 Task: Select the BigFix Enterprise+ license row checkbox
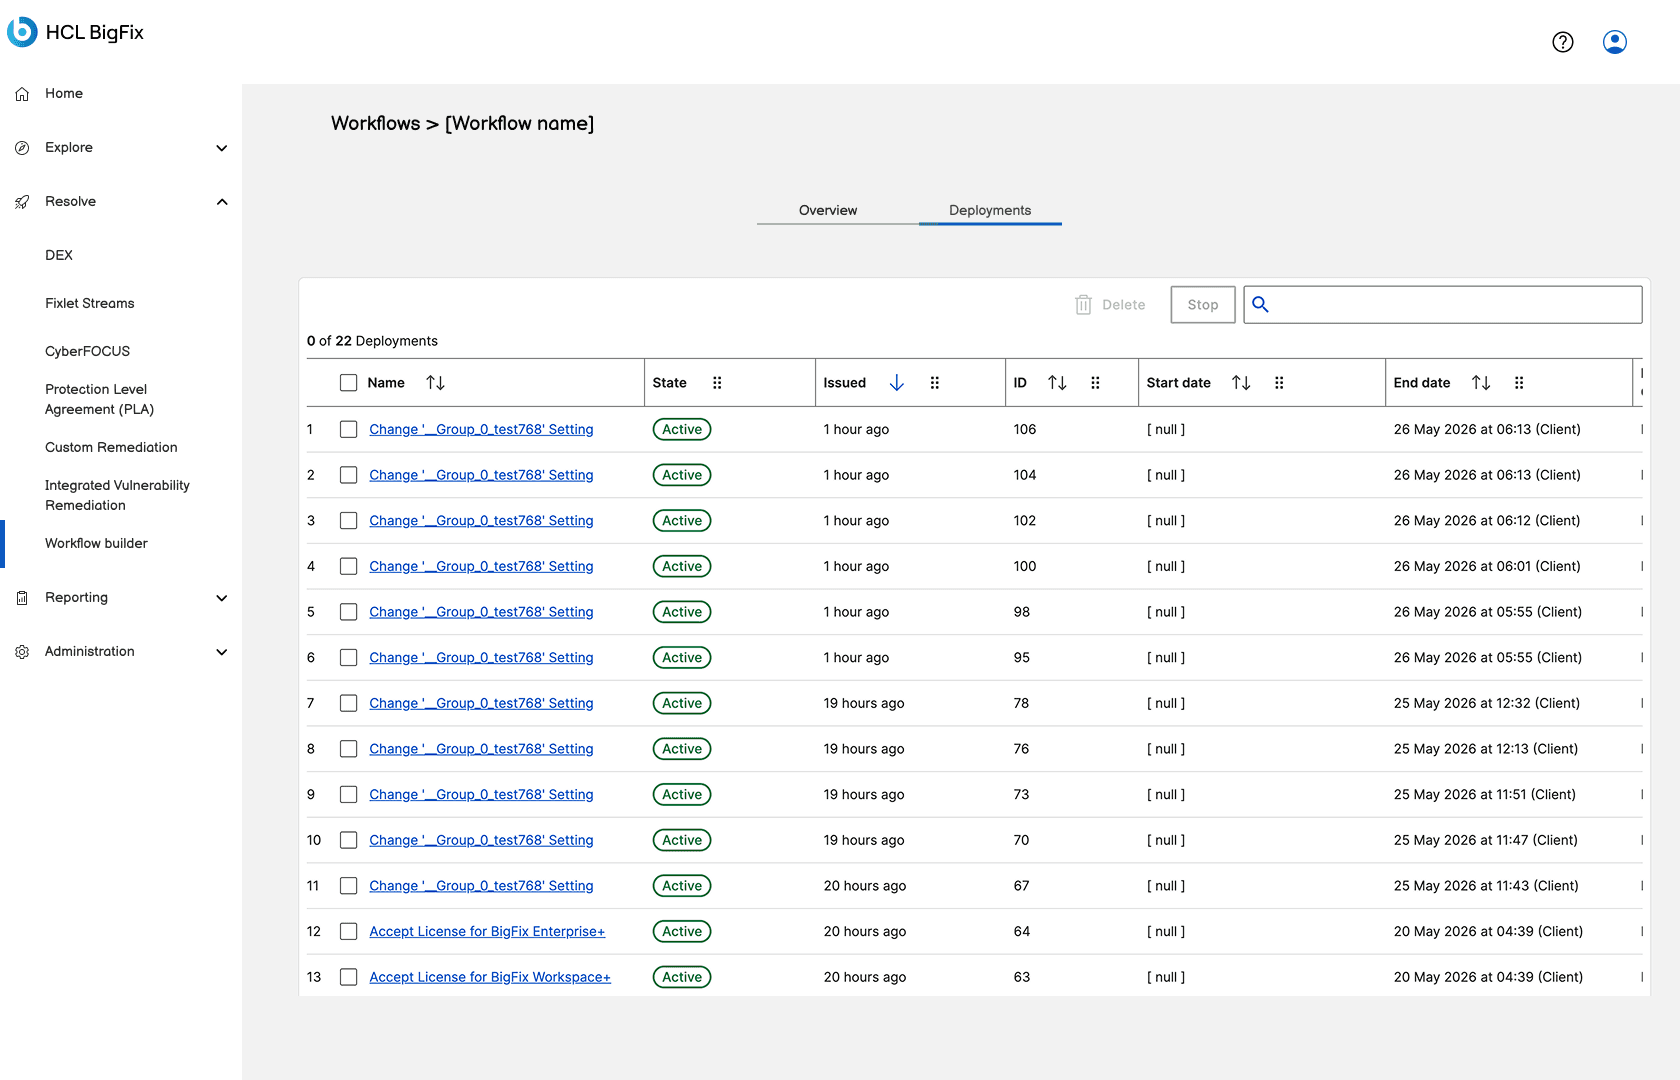click(348, 932)
